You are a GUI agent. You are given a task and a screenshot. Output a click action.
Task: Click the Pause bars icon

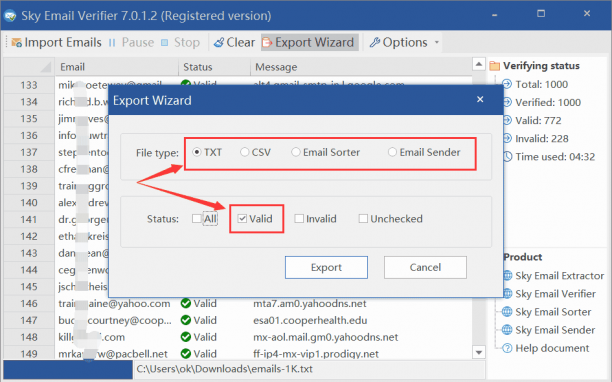pyautogui.click(x=112, y=43)
